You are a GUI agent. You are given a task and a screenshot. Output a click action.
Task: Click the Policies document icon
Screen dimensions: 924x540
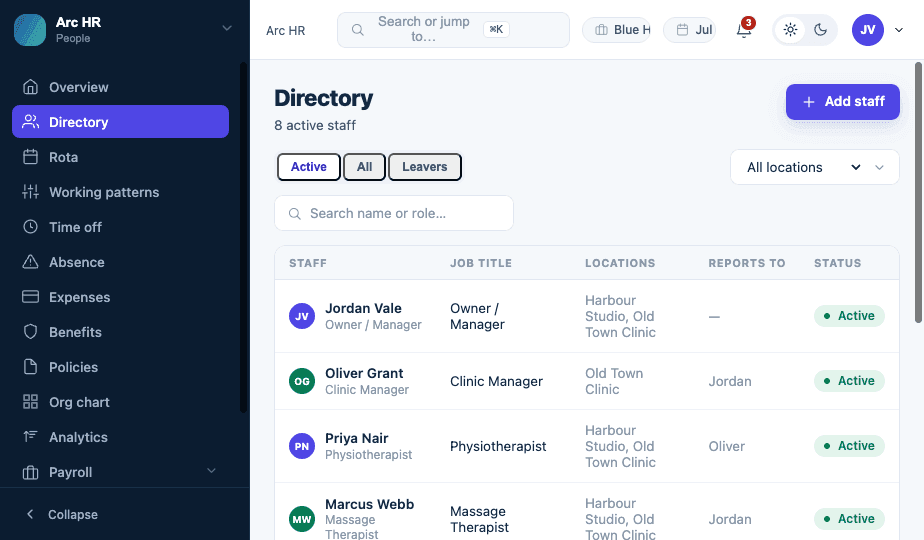pos(30,367)
